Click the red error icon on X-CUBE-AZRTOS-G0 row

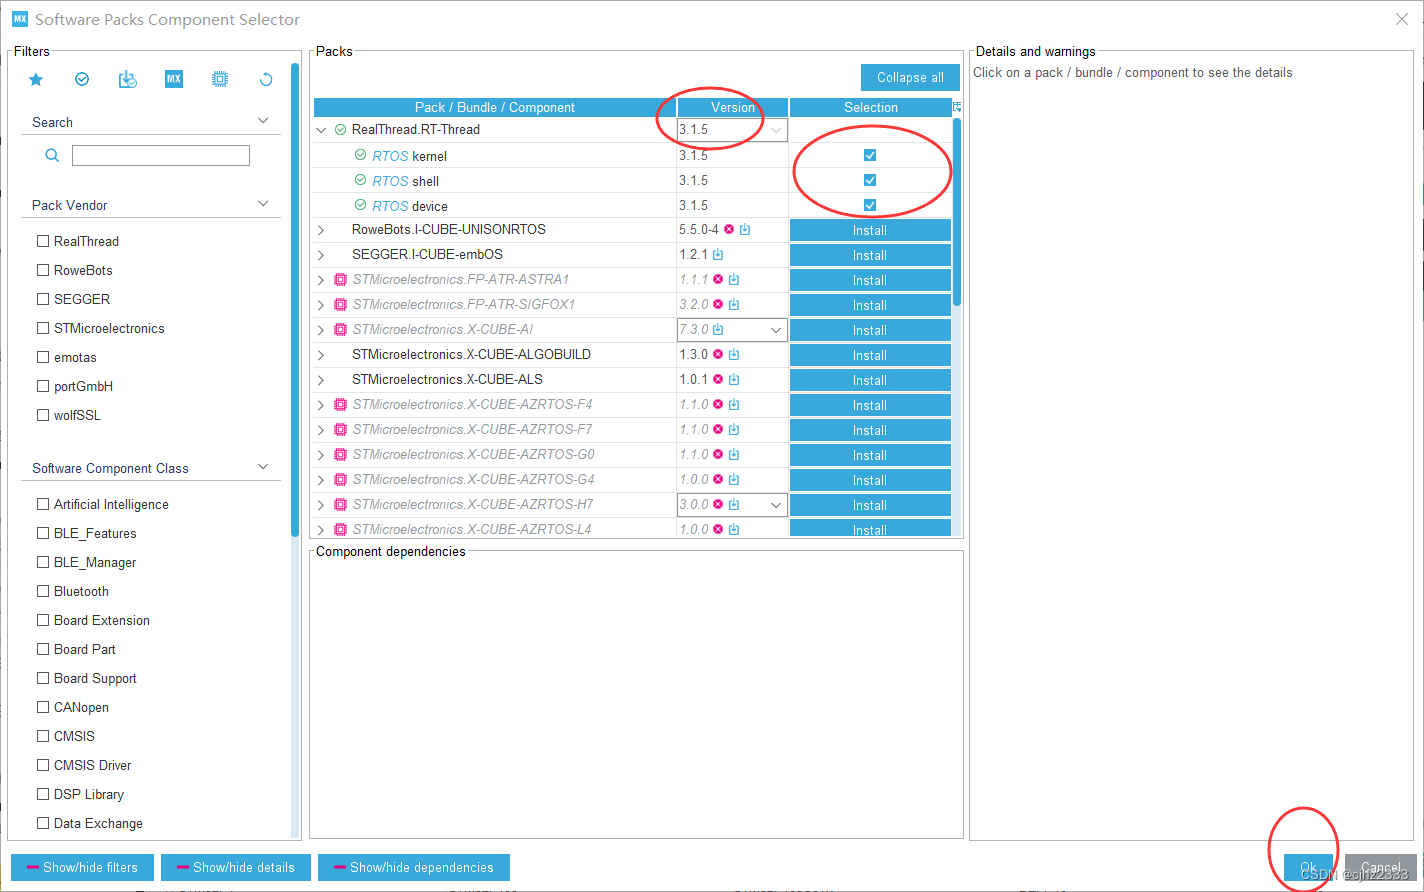[x=718, y=454]
